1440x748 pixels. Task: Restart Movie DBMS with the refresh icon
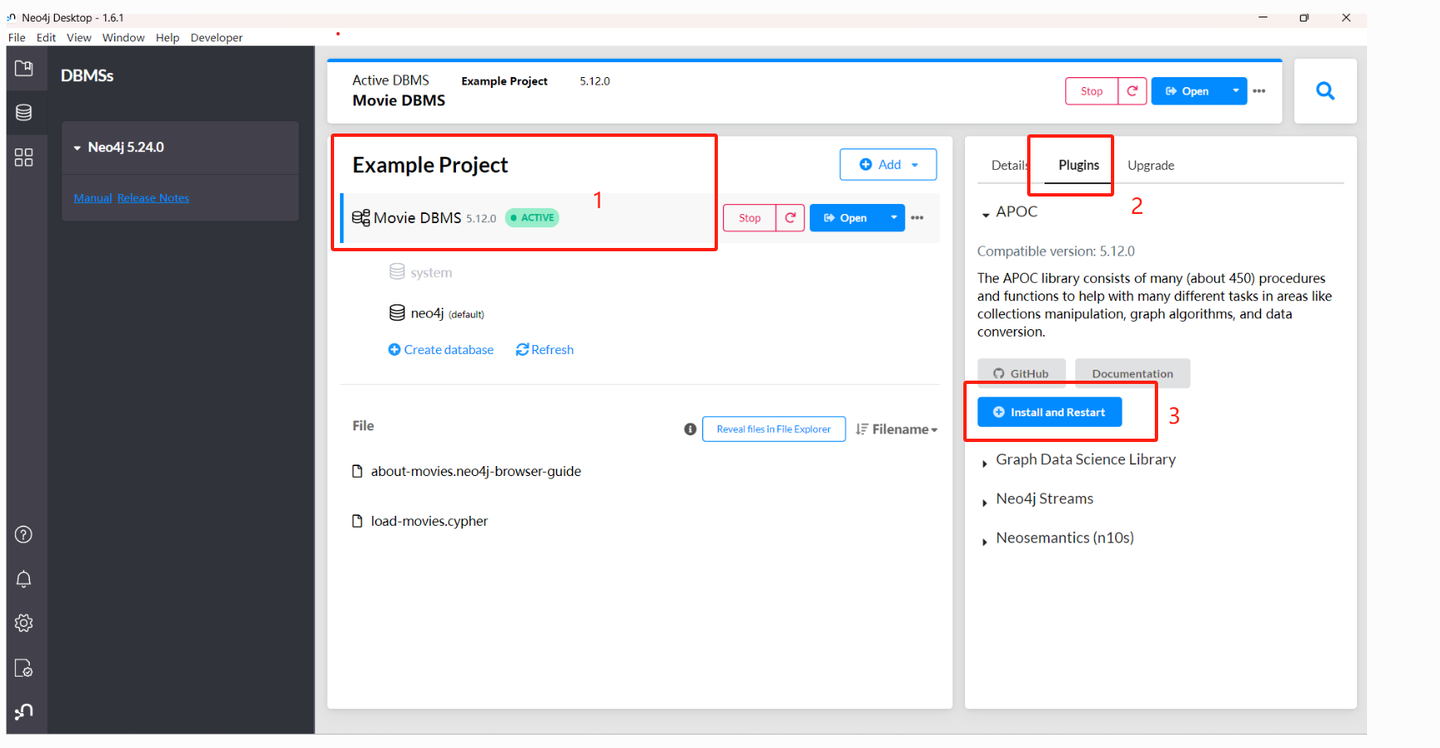click(x=790, y=217)
